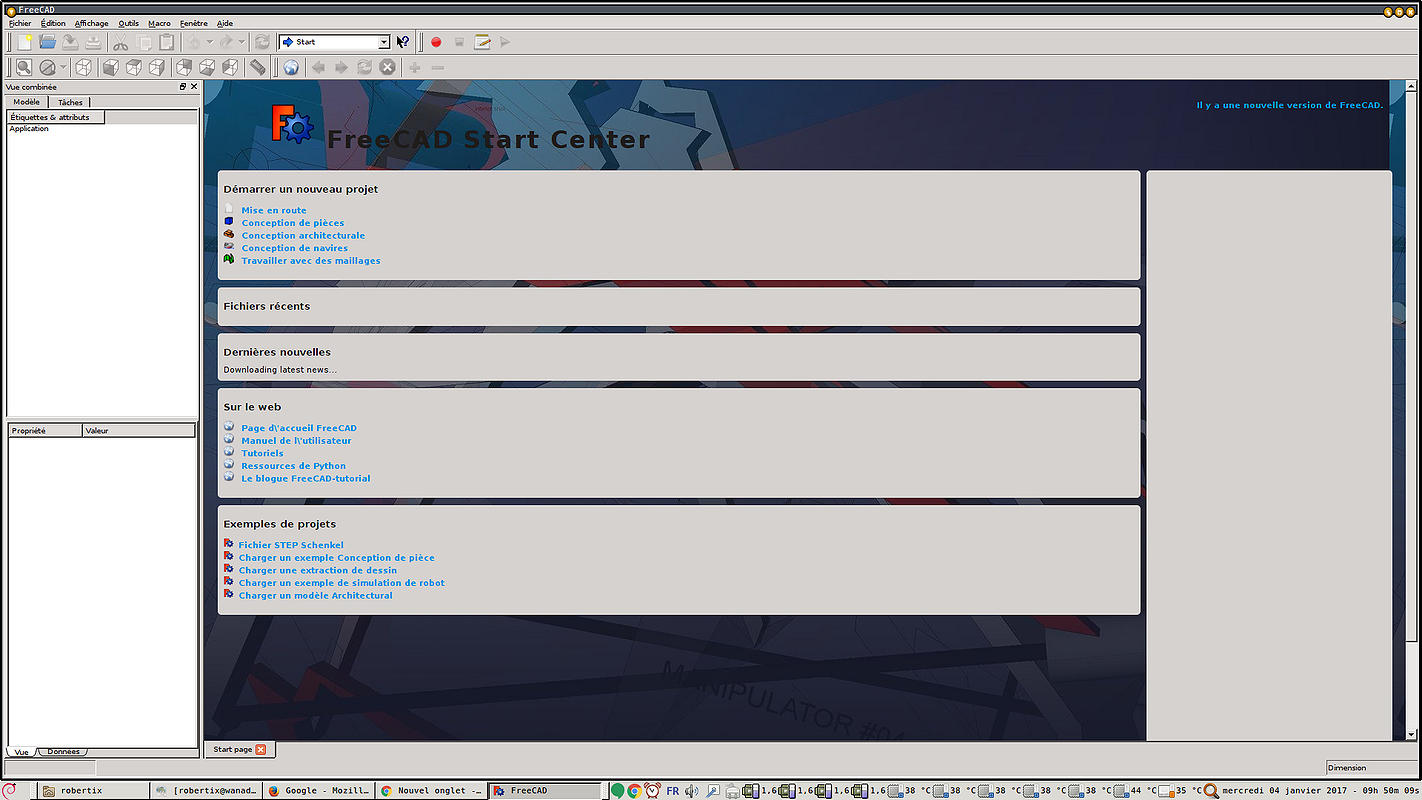Open the Outils menu
This screenshot has height=800, width=1422.
click(129, 23)
